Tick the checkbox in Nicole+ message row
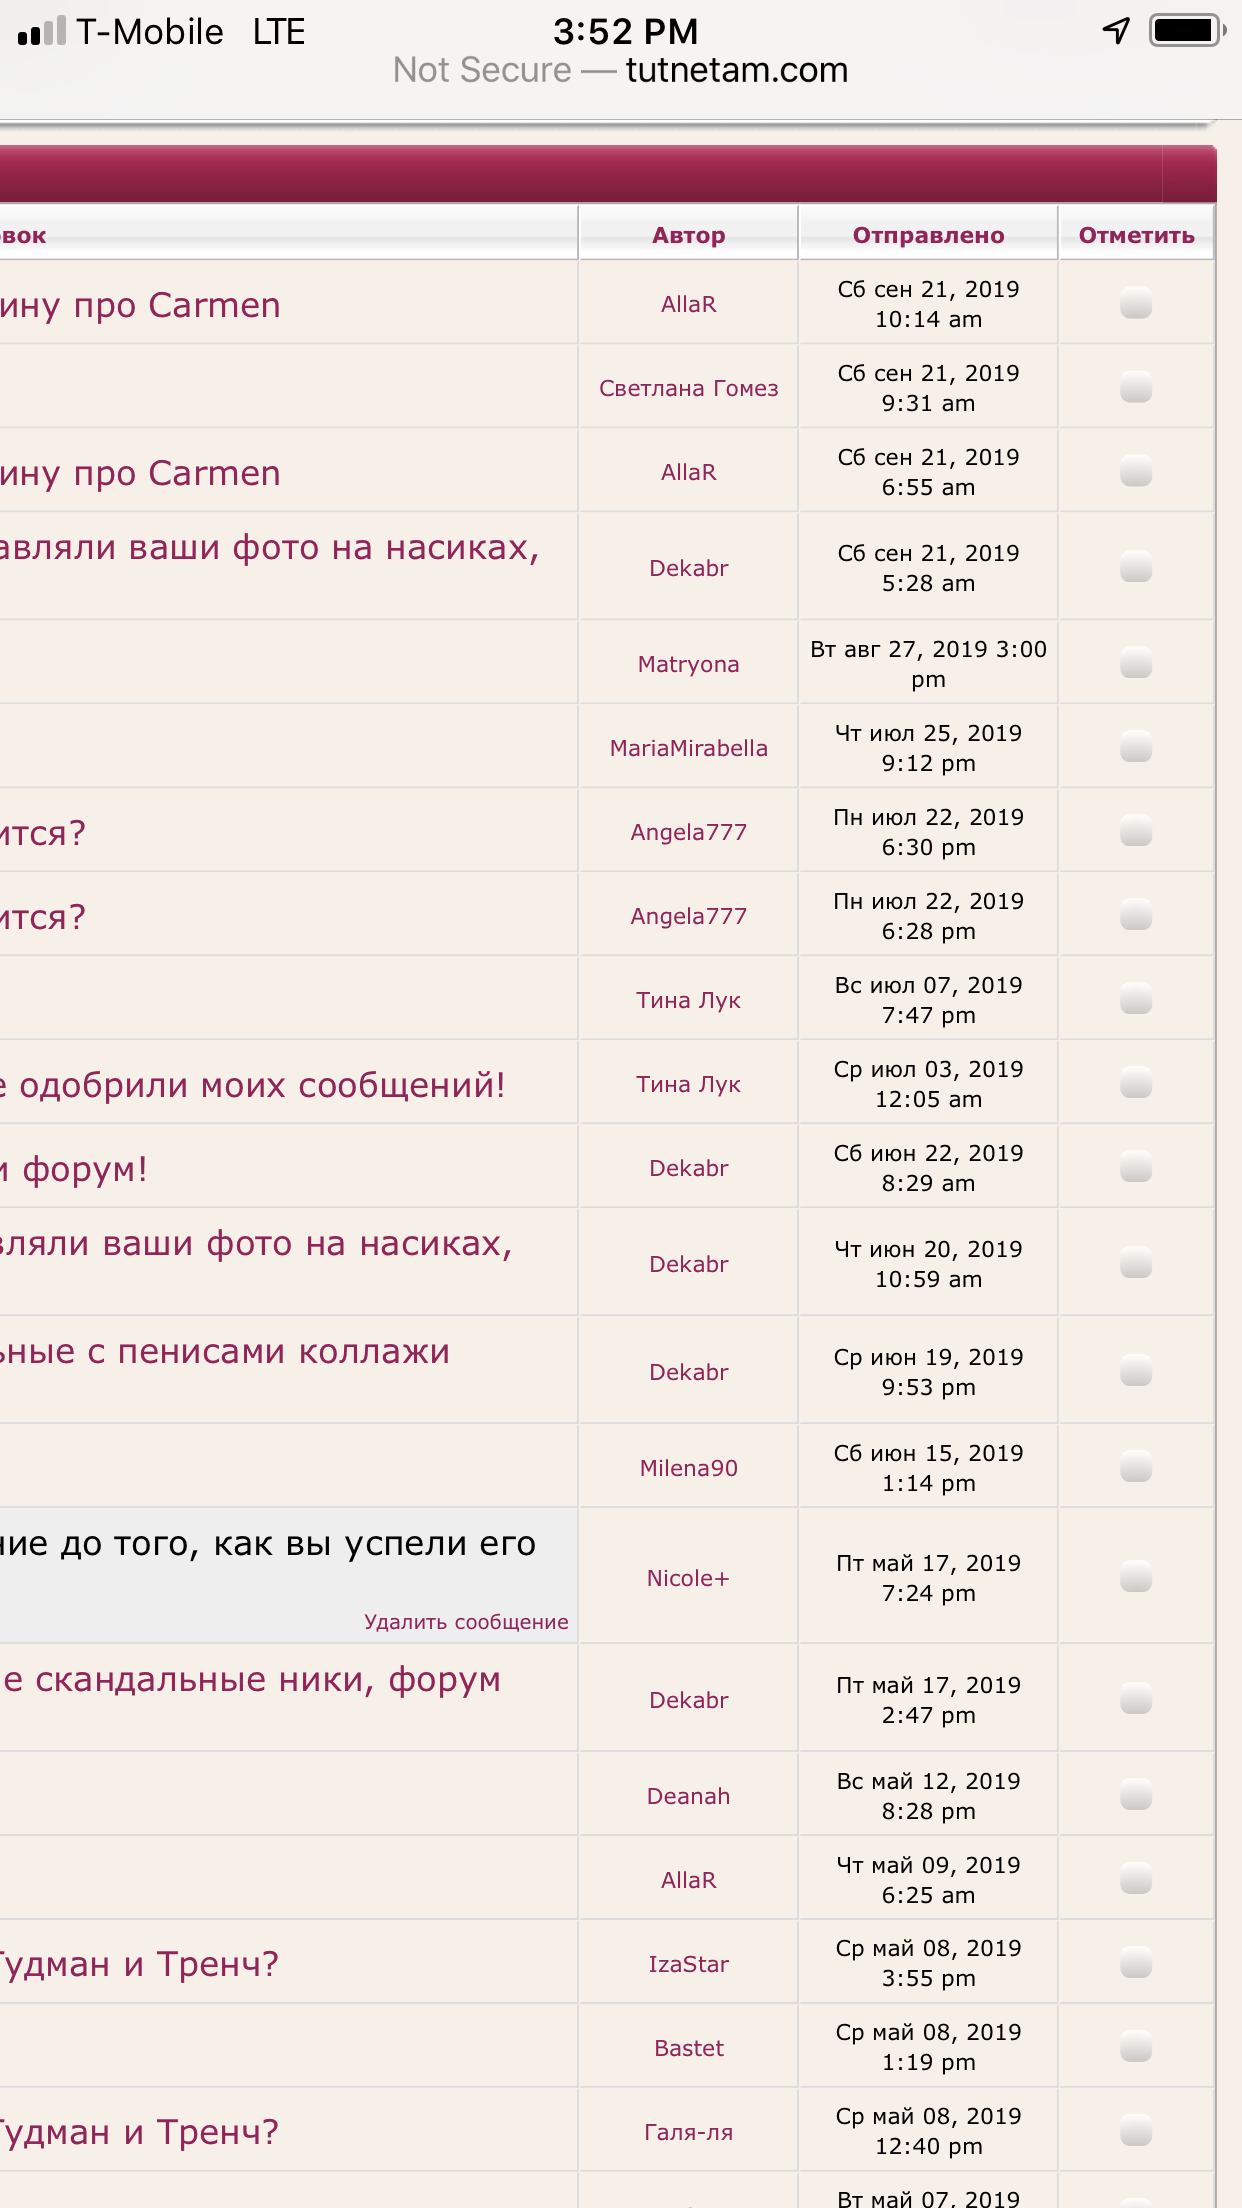The width and height of the screenshot is (1242, 2208). 1136,1577
